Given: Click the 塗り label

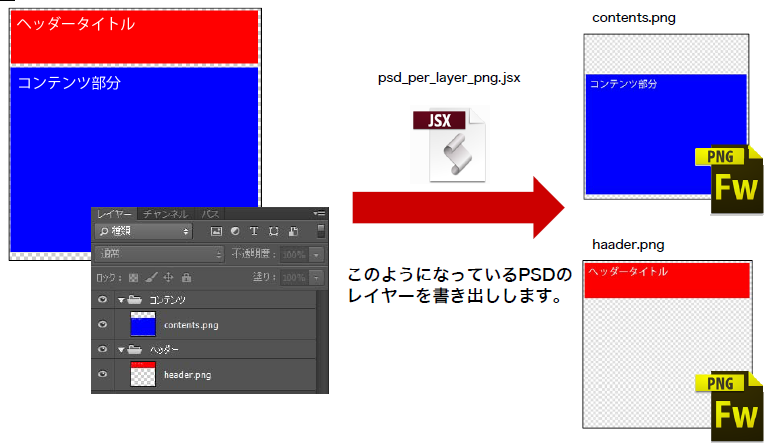Looking at the screenshot, I should [264, 277].
